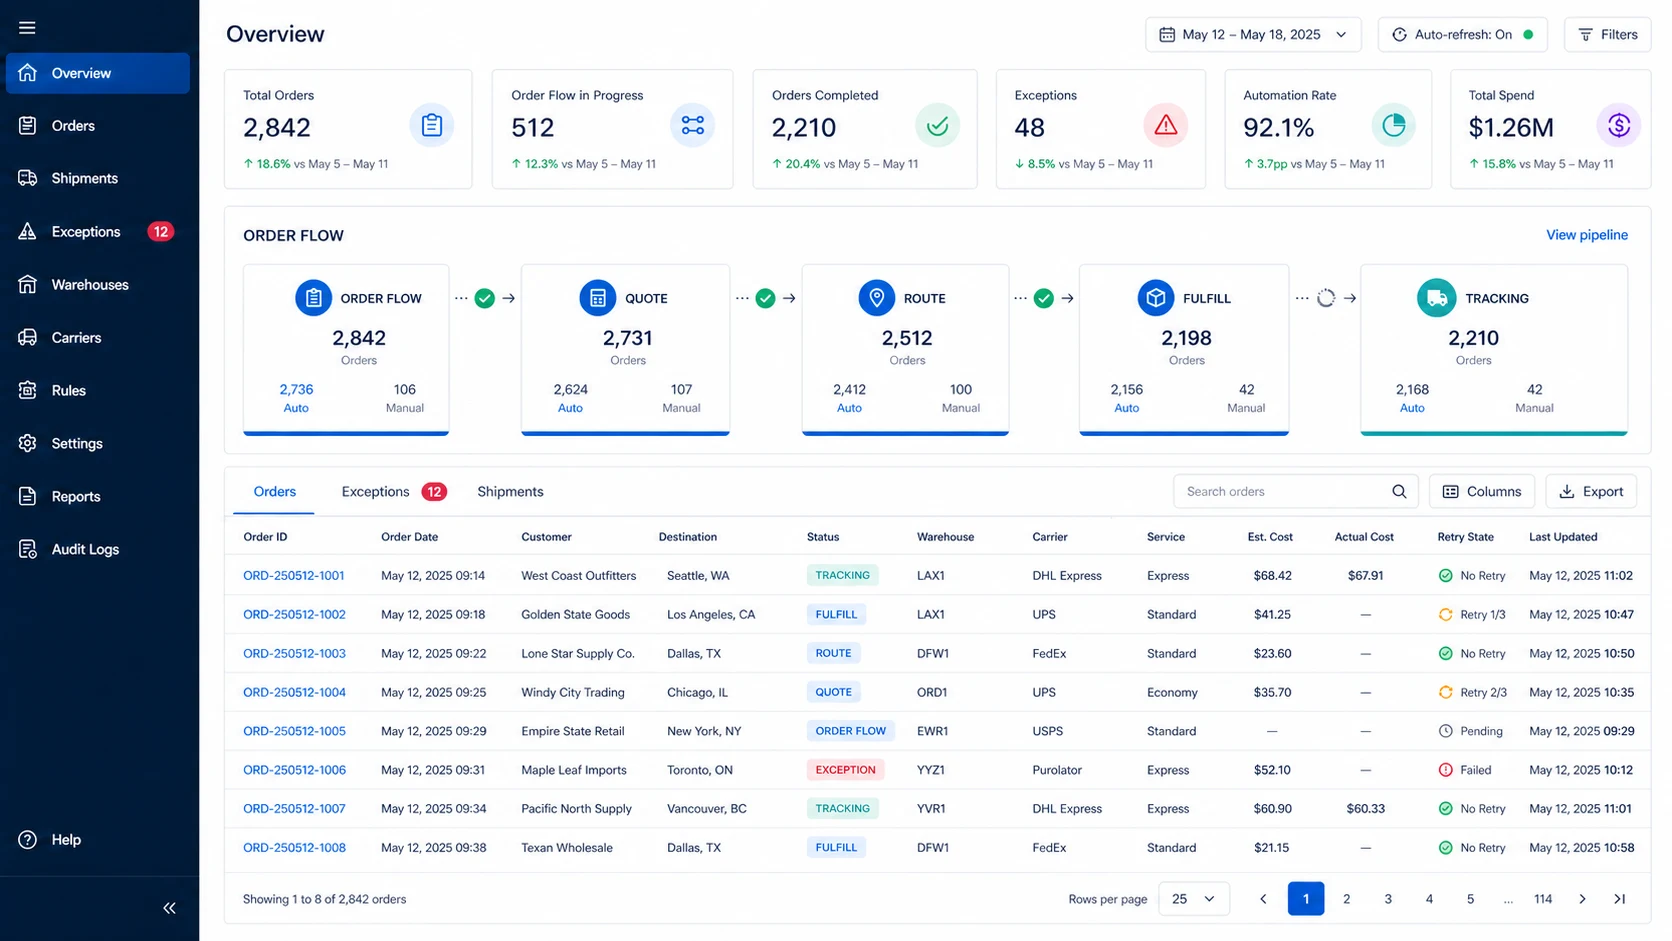Open Warehouses in the sidebar
This screenshot has height=941, width=1672.
pos(98,285)
